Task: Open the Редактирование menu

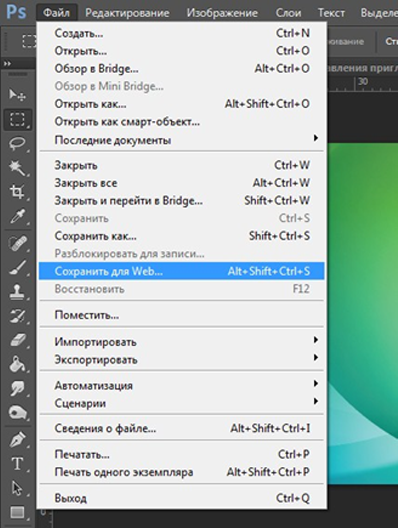Action: [x=127, y=13]
